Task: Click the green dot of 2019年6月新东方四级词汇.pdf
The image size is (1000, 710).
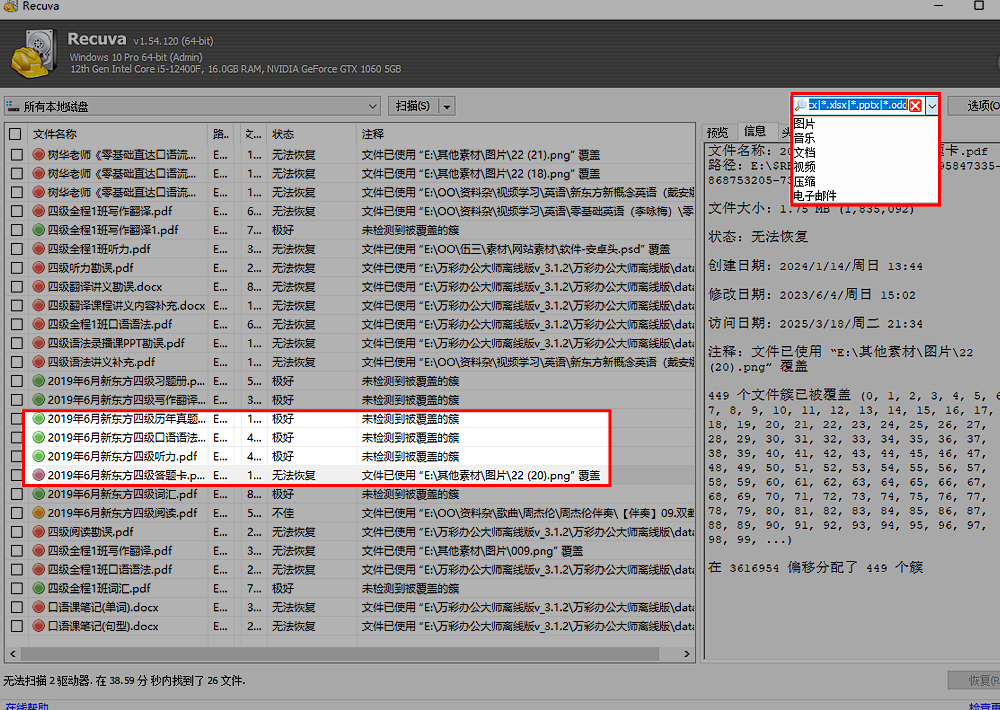Action: (x=38, y=494)
